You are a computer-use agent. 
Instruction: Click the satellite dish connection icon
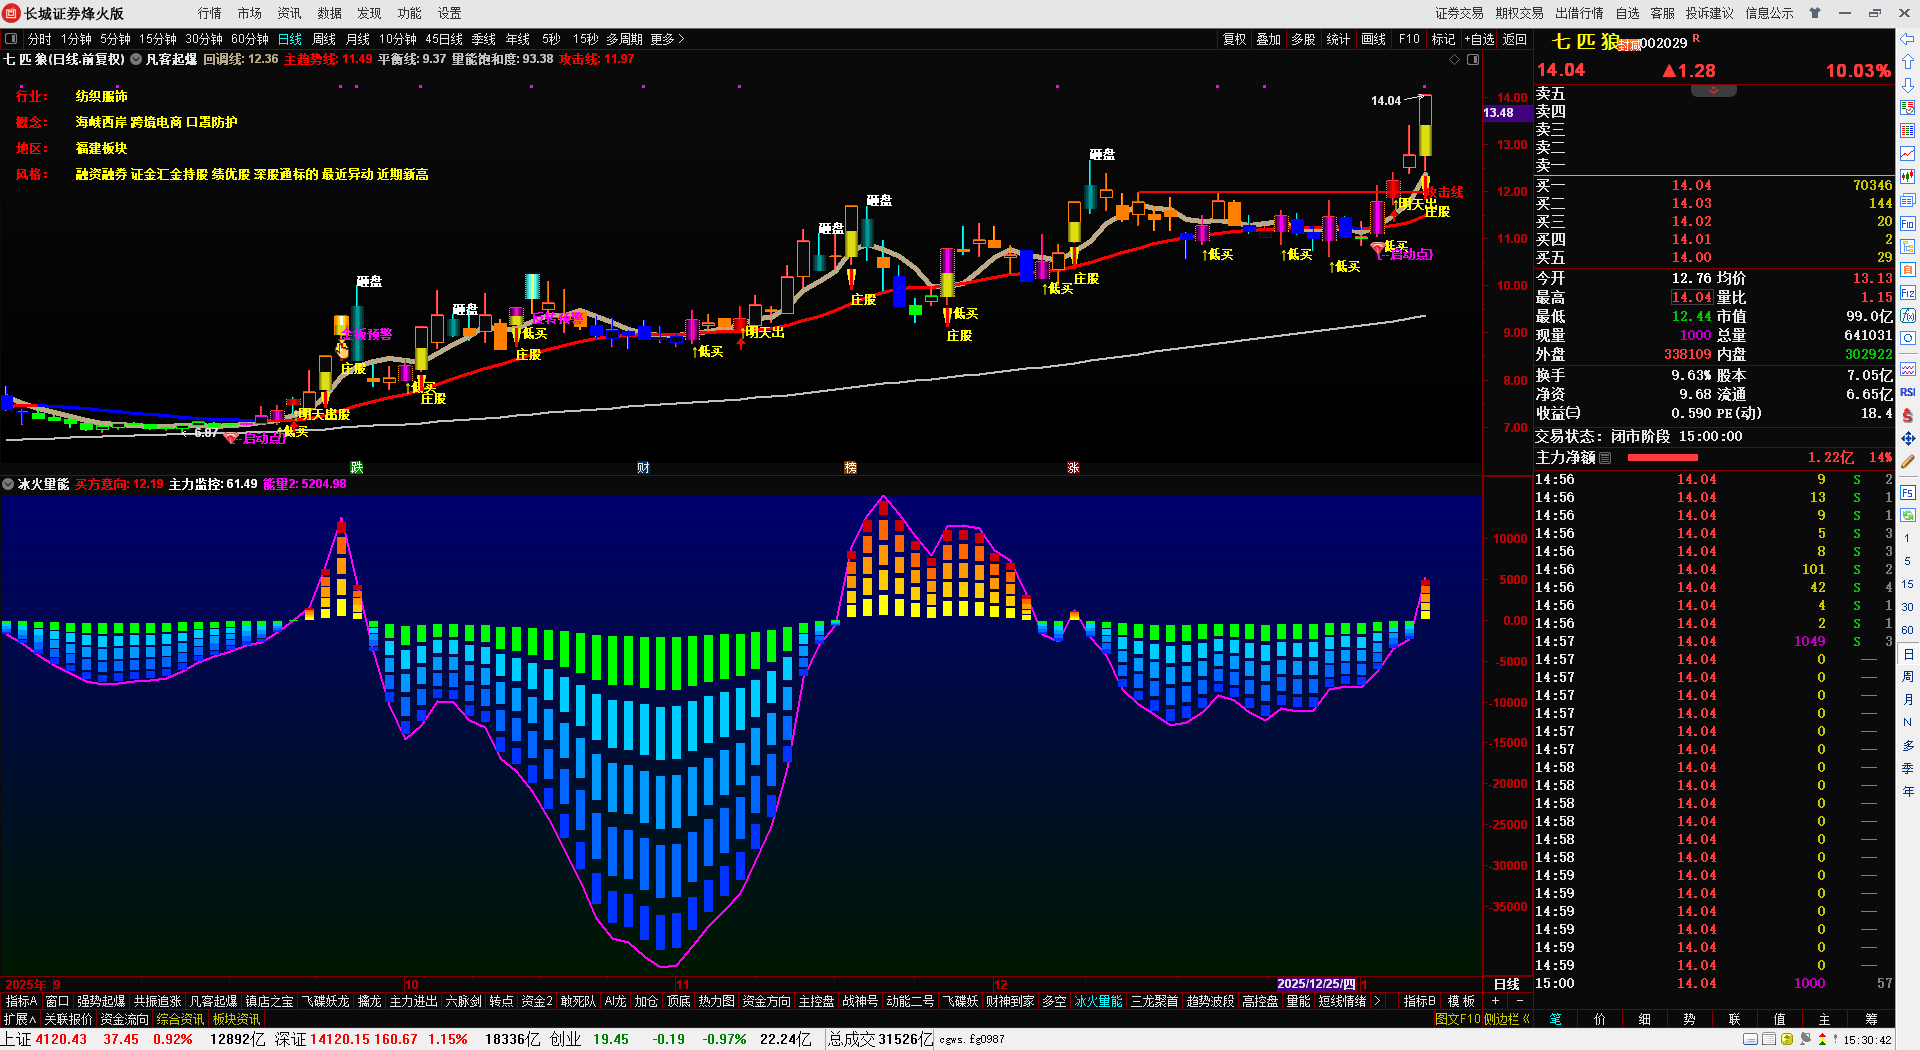[x=1805, y=1040]
